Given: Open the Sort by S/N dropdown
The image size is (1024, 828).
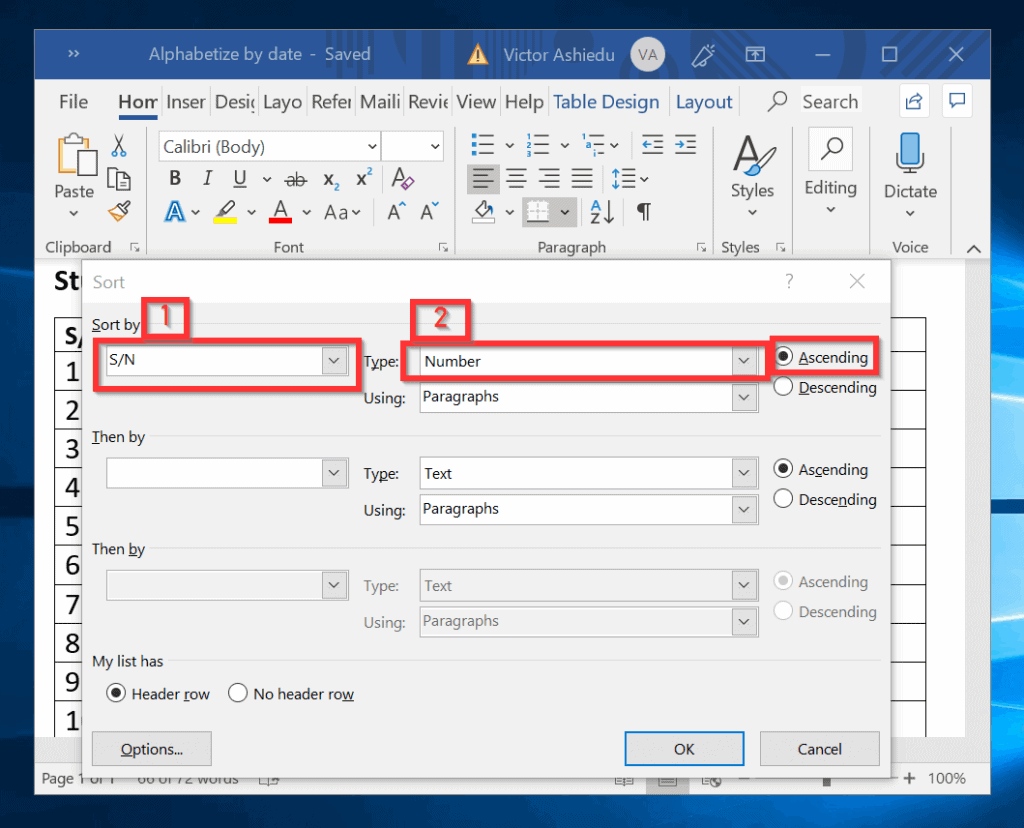Looking at the screenshot, I should tap(334, 360).
